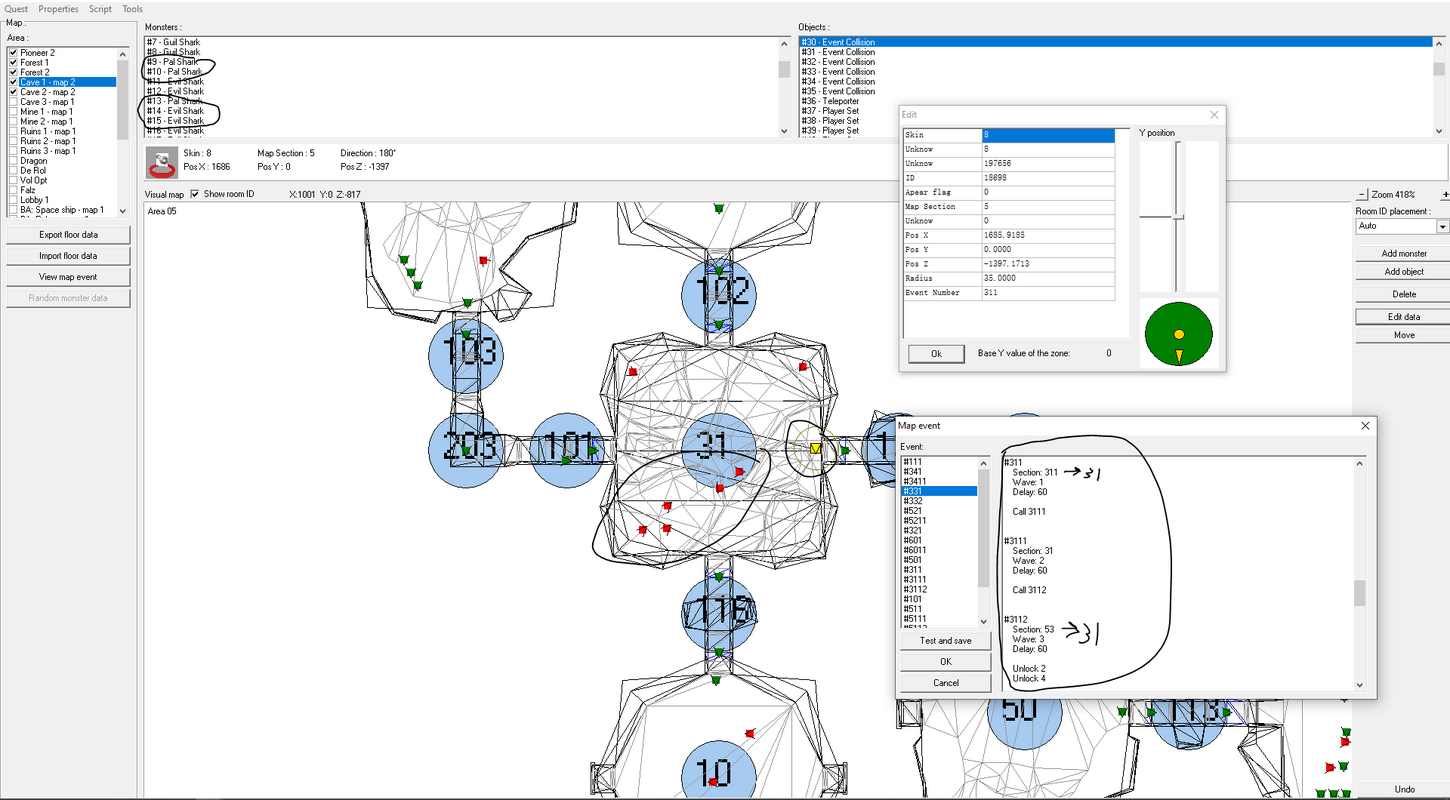
Task: Open the Quest menu
Action: (17, 9)
